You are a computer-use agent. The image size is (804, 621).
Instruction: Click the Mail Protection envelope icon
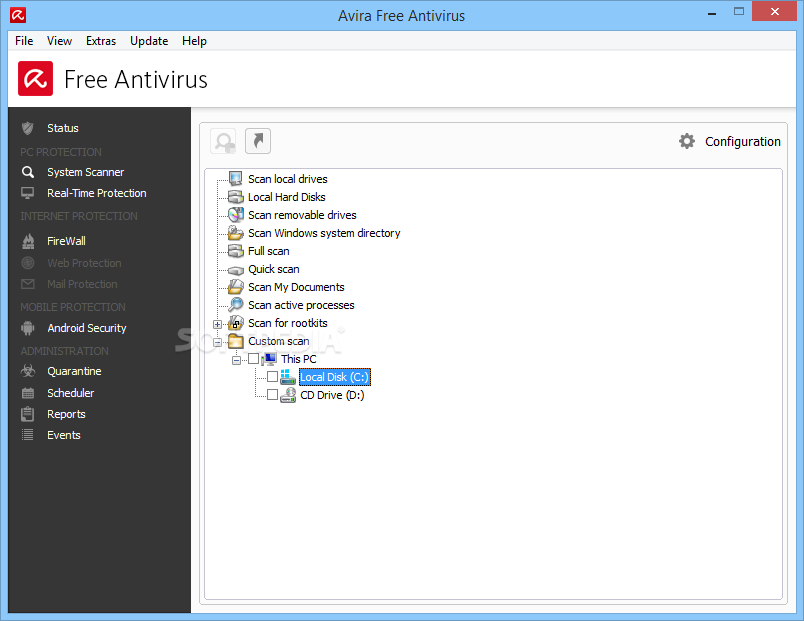[28, 284]
